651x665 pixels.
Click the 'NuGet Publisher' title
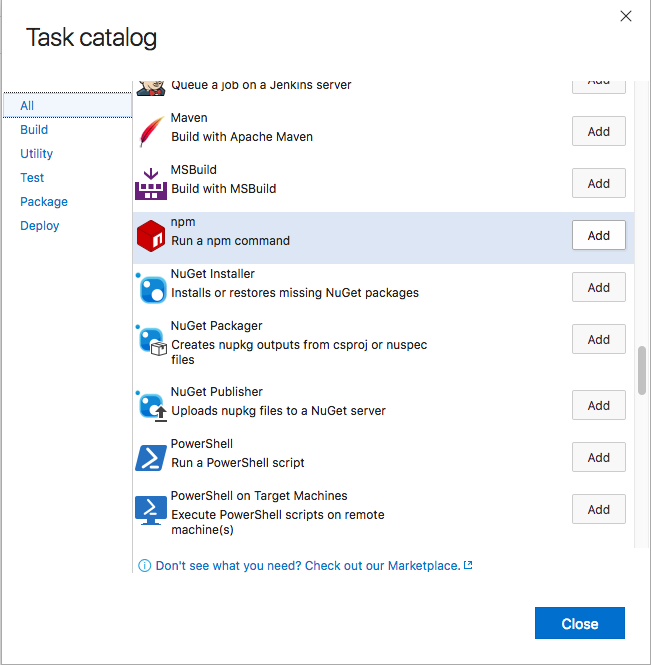pyautogui.click(x=217, y=392)
